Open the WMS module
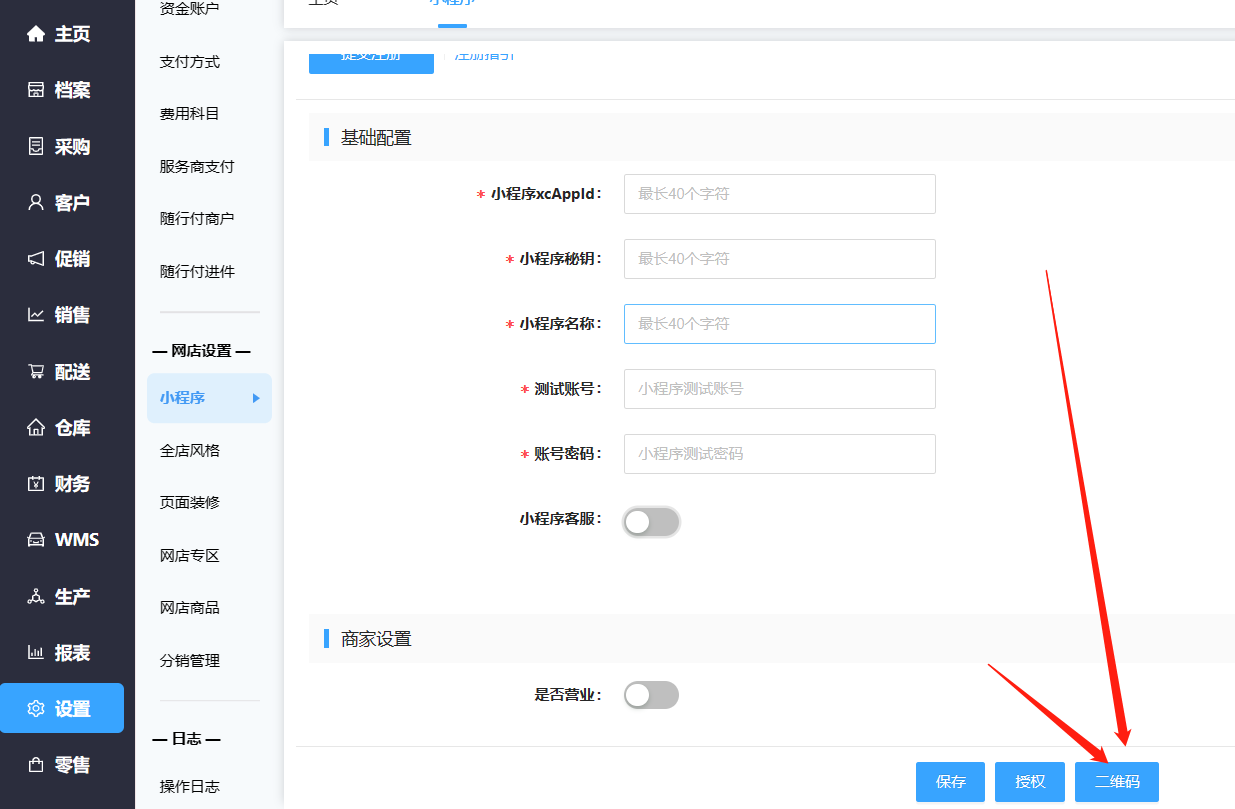Viewport: 1235px width, 809px height. point(63,540)
